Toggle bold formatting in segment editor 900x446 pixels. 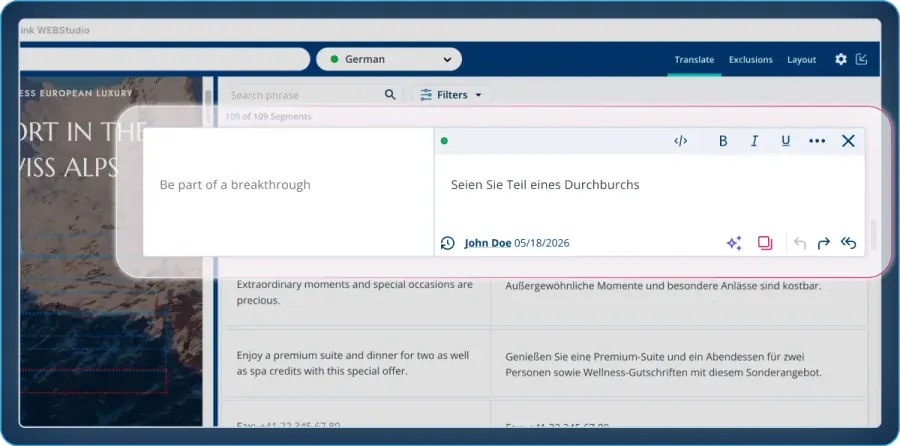point(723,141)
